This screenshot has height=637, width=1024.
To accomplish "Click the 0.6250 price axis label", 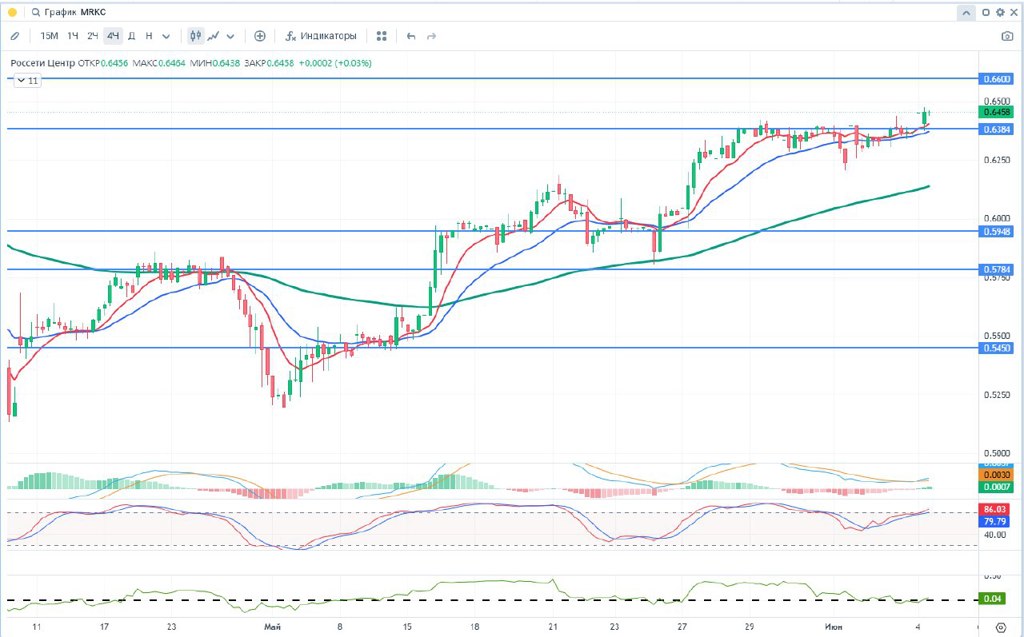I will [x=997, y=160].
